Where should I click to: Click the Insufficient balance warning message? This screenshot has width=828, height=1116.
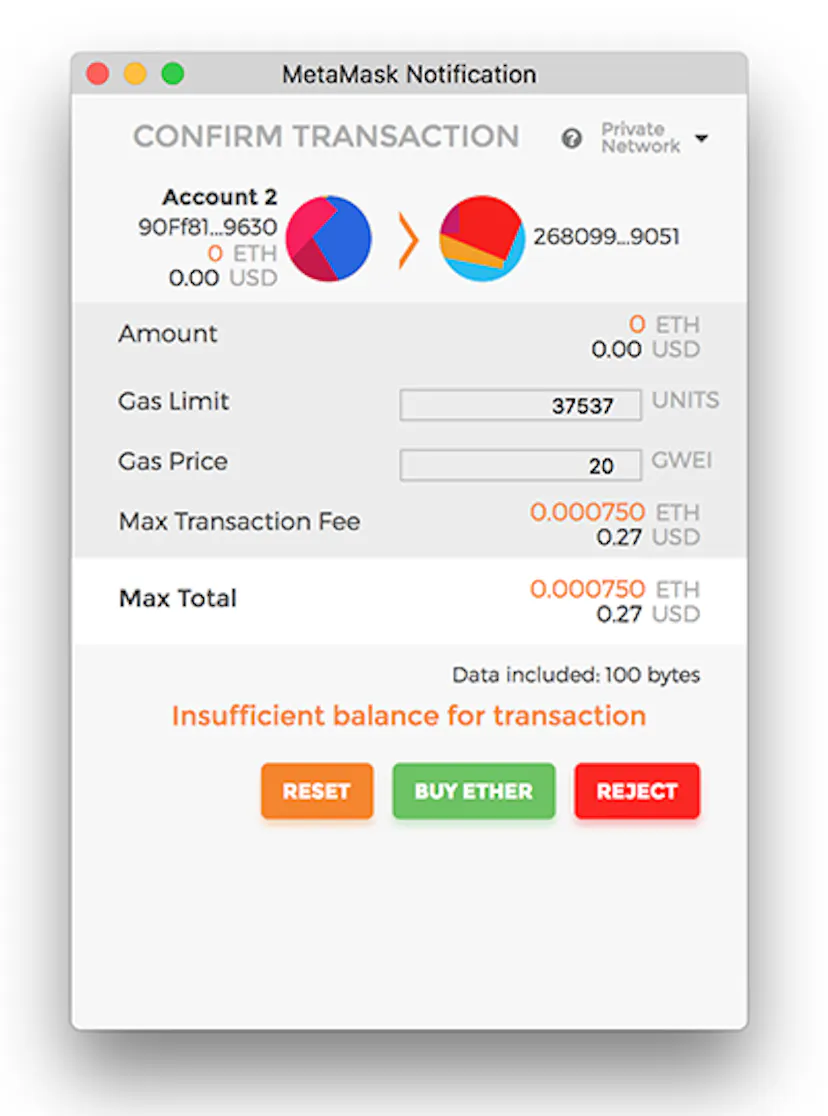coord(409,715)
